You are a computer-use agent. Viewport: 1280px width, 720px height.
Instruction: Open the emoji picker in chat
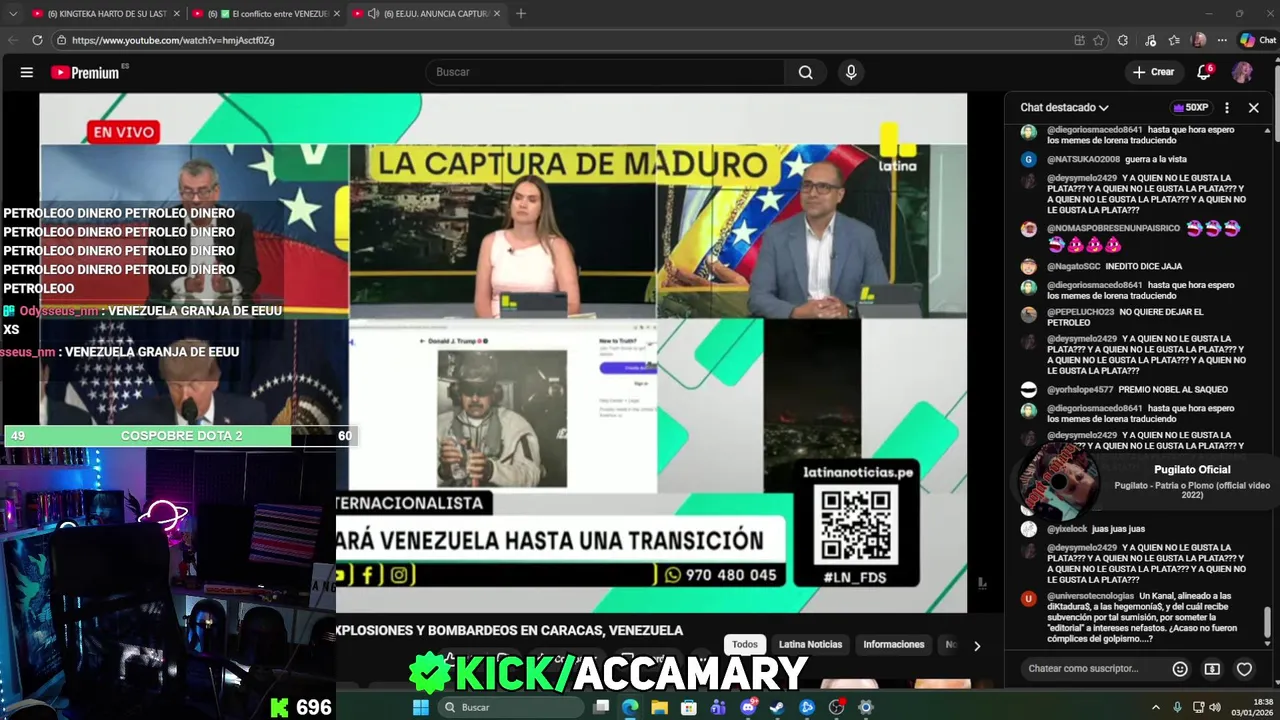click(x=1180, y=669)
